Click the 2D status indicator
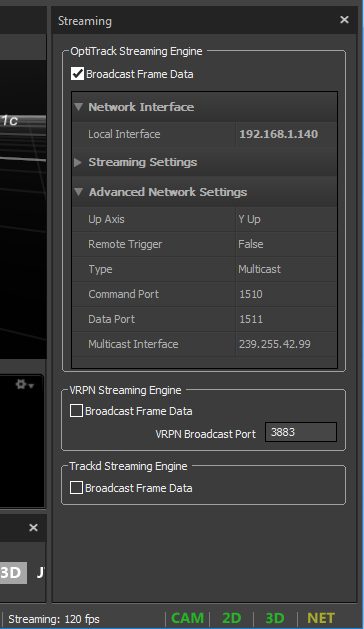 pyautogui.click(x=232, y=618)
